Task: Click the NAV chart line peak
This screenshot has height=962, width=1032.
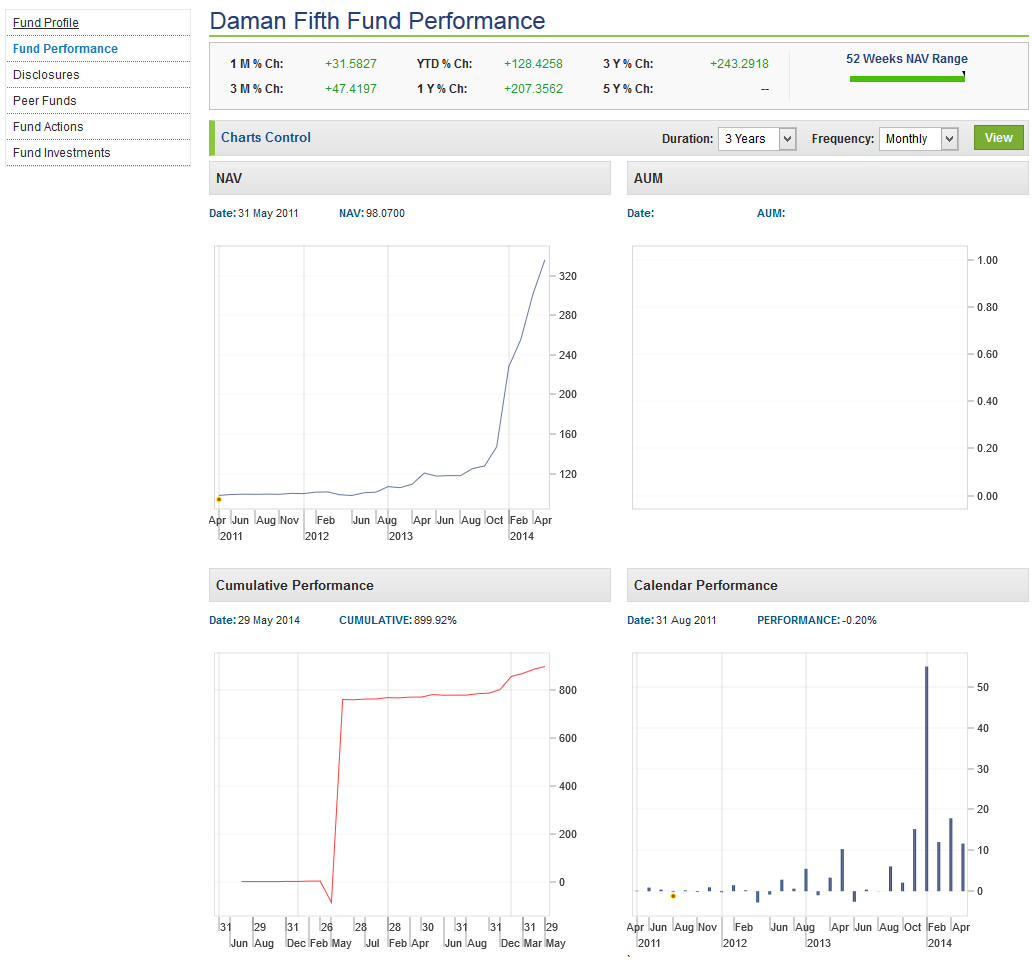Action: [544, 261]
